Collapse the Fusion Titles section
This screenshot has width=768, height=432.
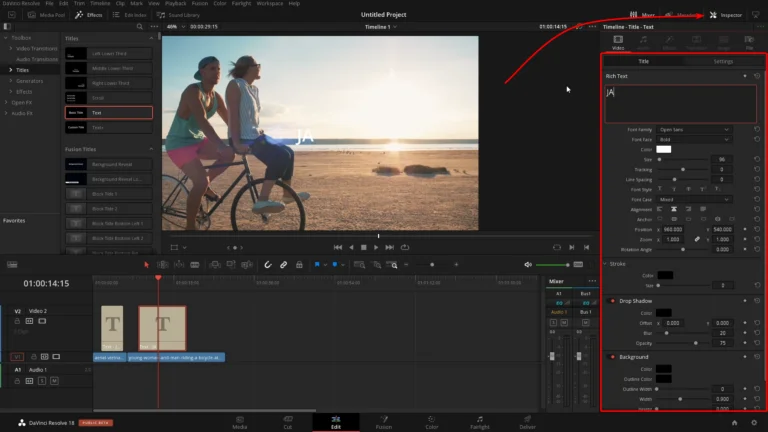click(x=151, y=149)
